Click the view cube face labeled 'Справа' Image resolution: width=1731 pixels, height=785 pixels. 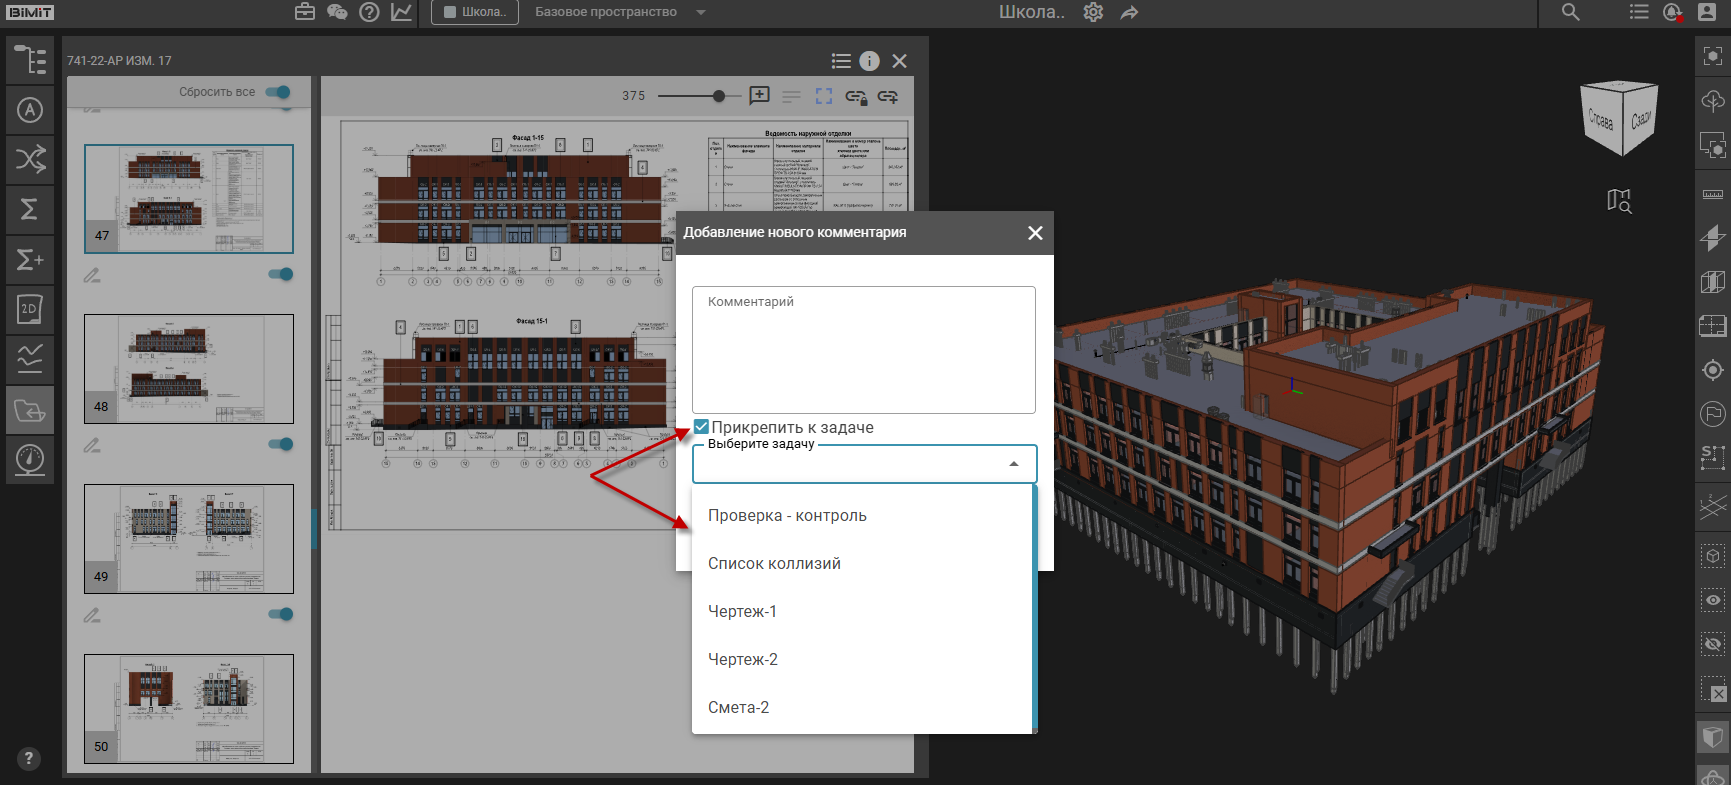pos(1601,121)
